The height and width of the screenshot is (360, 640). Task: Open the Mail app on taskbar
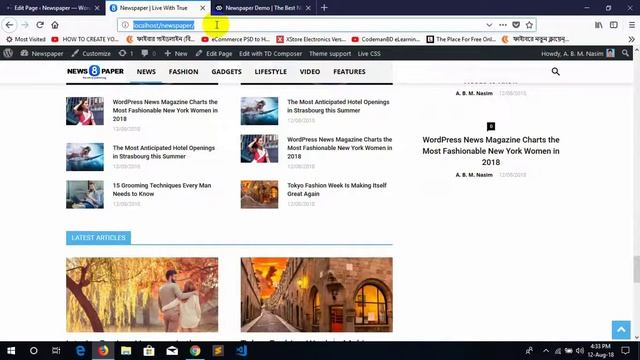(172, 351)
